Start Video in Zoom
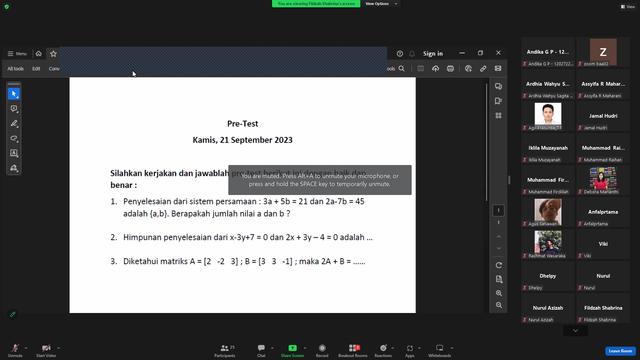This screenshot has height=360, width=640. [46, 350]
